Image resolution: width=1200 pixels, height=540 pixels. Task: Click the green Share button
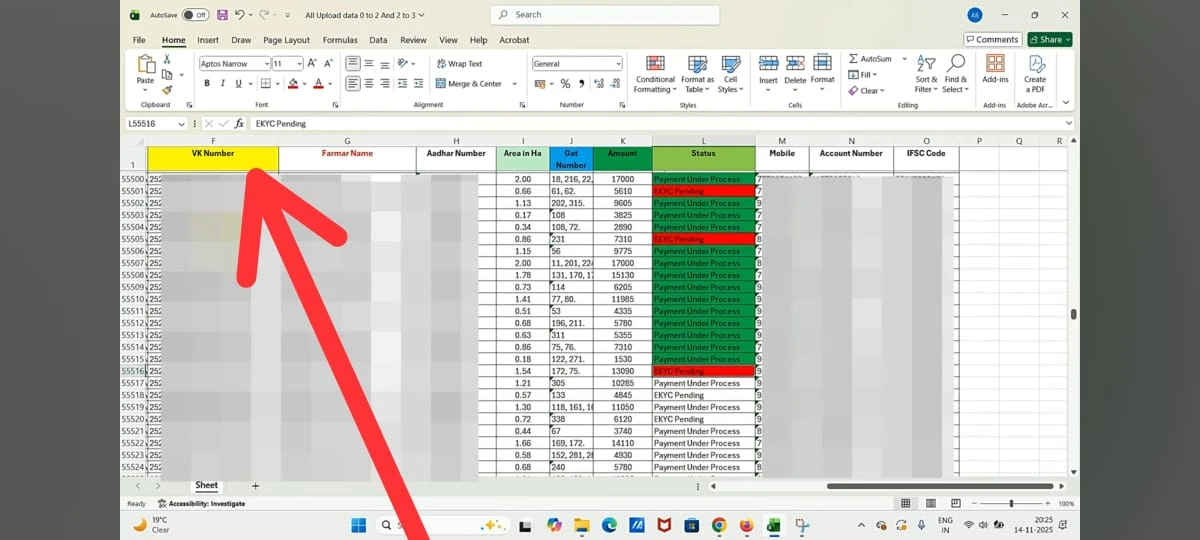coord(1050,40)
